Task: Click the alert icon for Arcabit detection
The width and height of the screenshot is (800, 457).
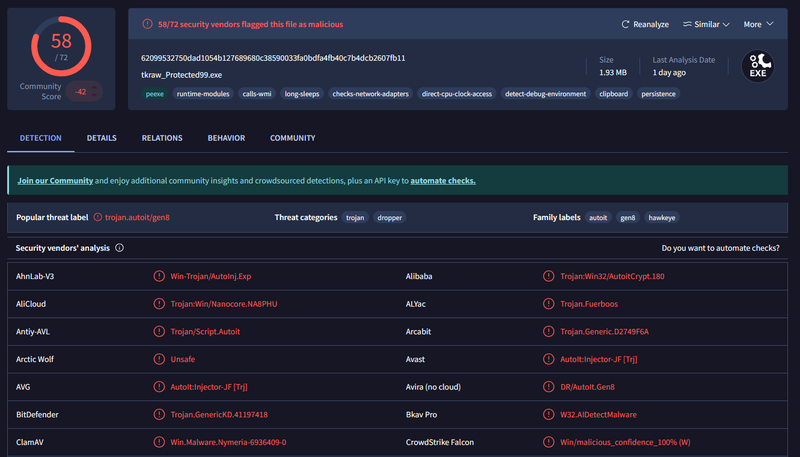Action: (x=548, y=331)
